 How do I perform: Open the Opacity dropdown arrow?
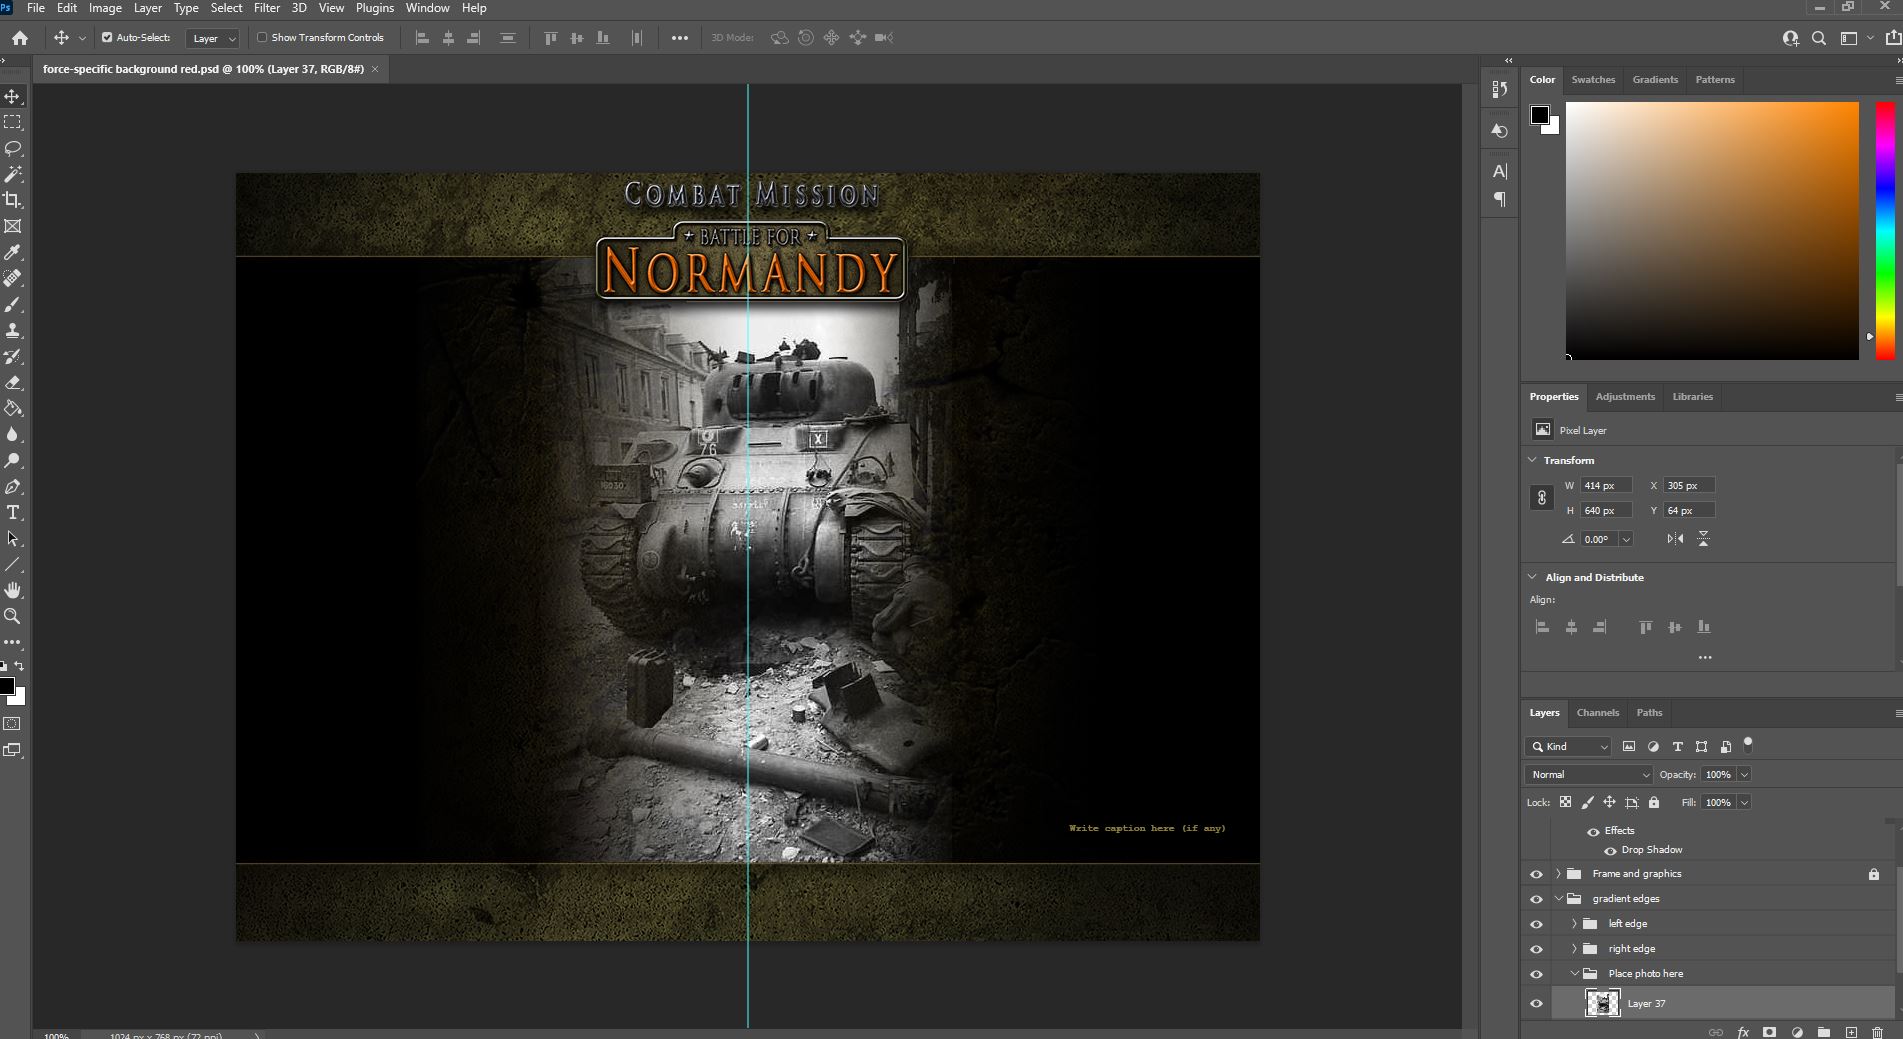point(1744,774)
